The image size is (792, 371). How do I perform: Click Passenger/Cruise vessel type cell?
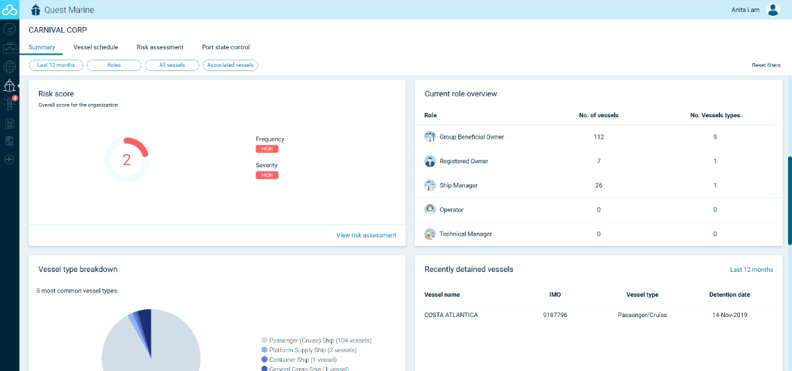point(642,315)
